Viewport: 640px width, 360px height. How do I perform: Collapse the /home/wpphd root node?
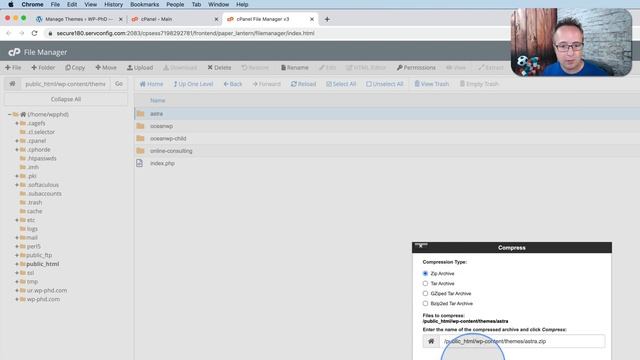(10, 115)
